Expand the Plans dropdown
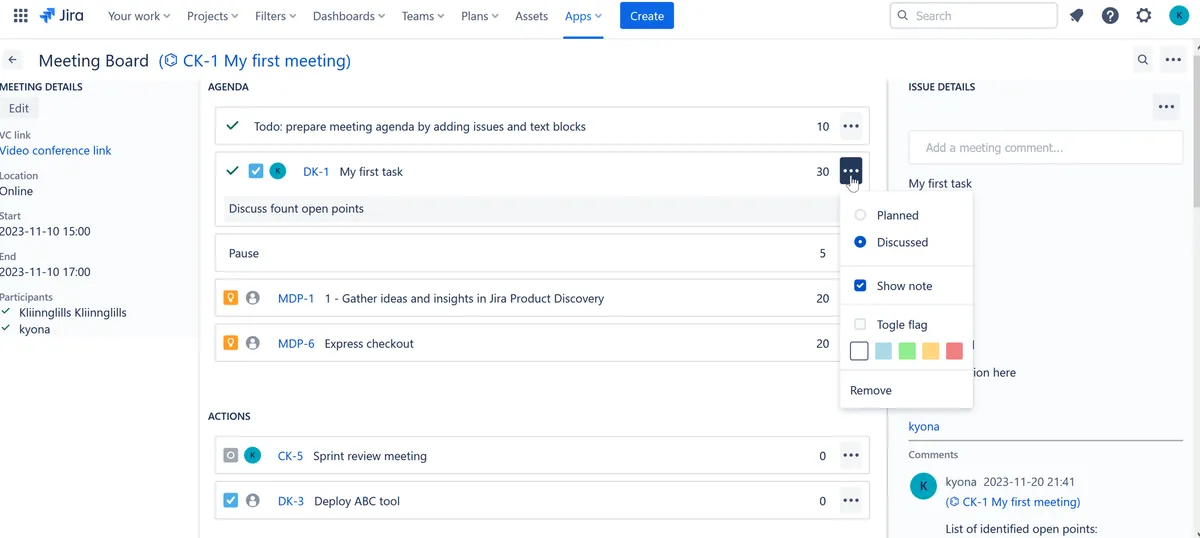The height and width of the screenshot is (538, 1200). coord(481,16)
